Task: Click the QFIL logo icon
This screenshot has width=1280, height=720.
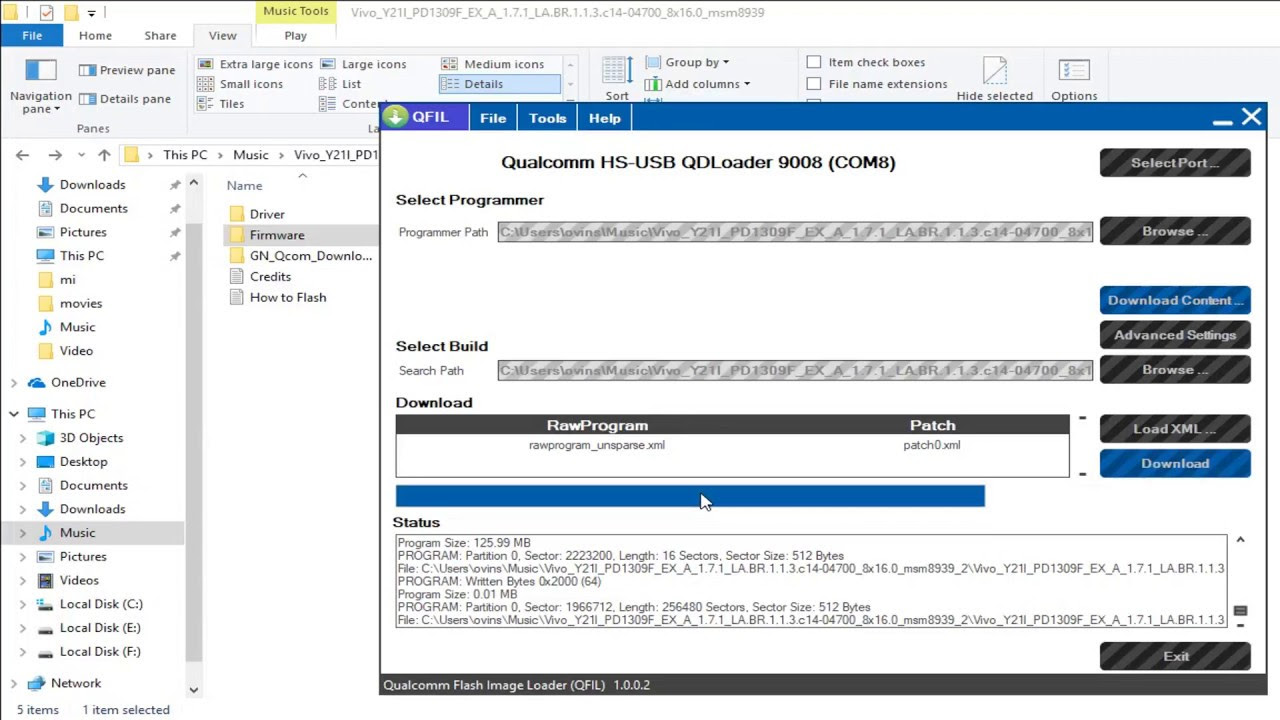Action: point(396,117)
